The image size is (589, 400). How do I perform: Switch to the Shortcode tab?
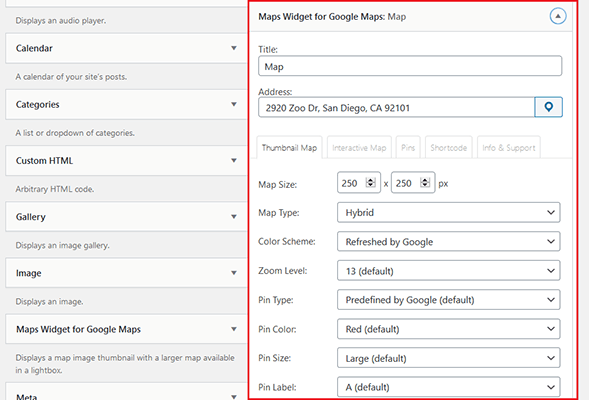click(449, 148)
